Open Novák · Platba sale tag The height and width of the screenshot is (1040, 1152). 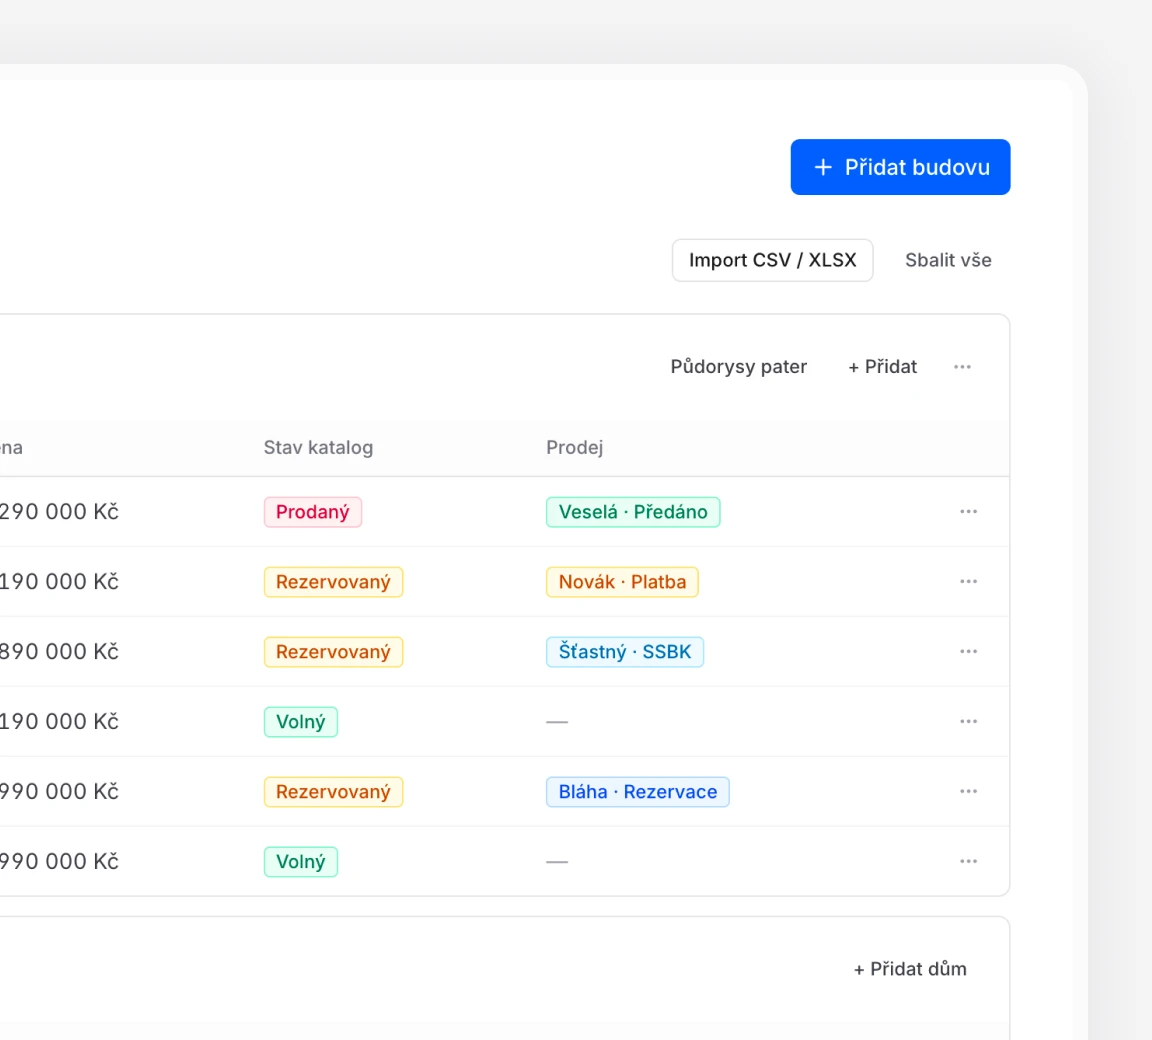(x=622, y=582)
